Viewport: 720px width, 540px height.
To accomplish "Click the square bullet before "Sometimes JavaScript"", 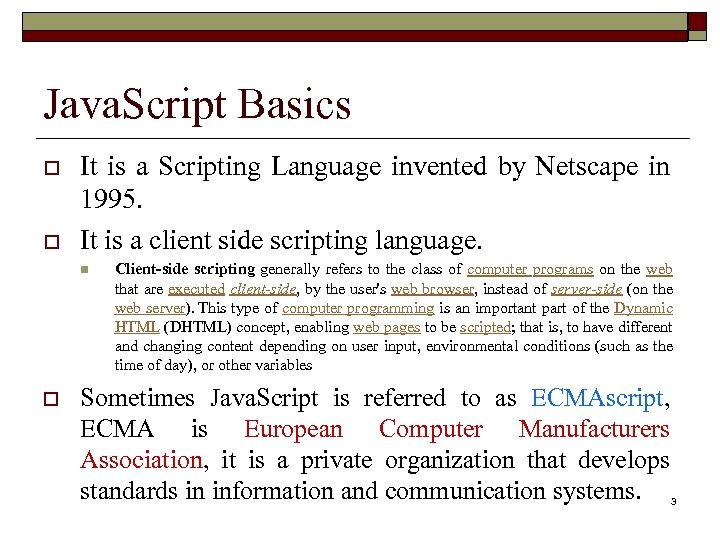I will click(51, 399).
